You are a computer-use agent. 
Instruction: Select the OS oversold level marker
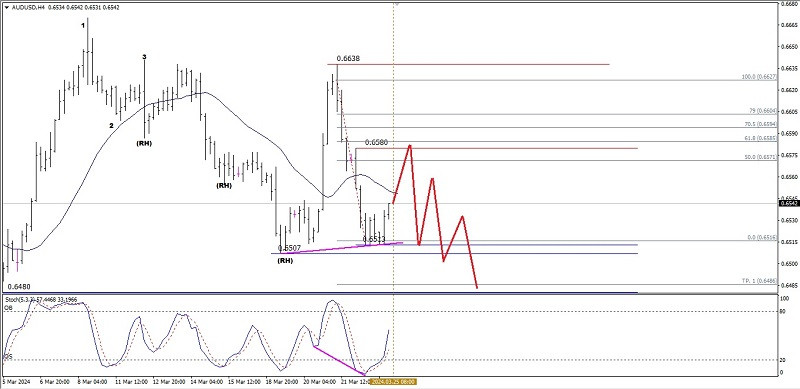[8, 357]
